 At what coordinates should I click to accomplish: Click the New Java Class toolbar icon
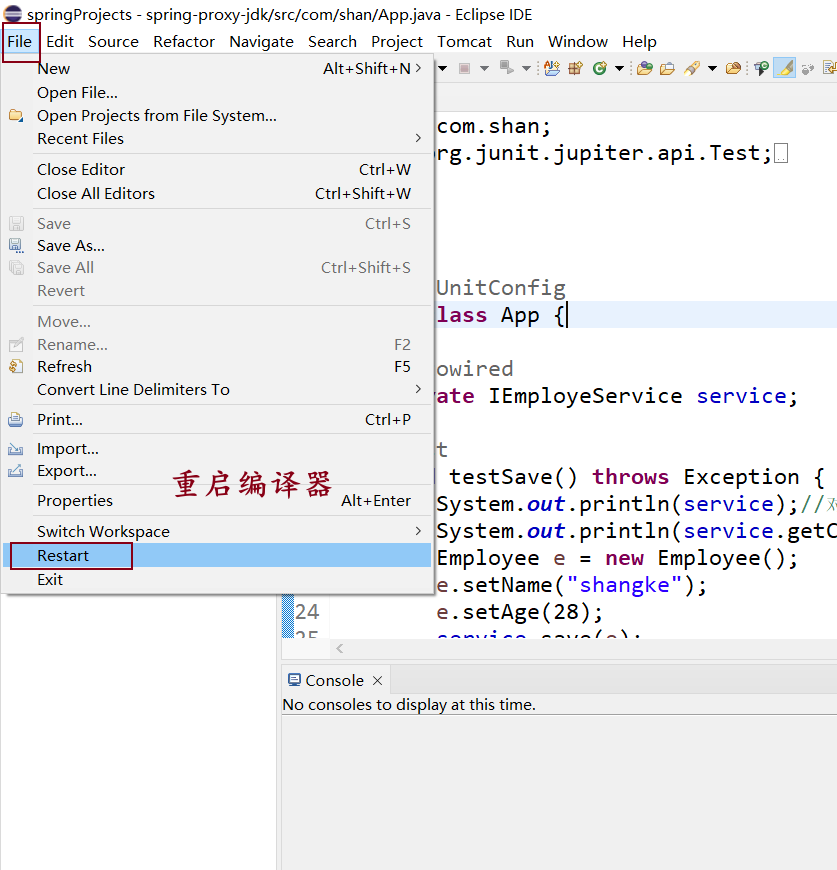pos(600,68)
